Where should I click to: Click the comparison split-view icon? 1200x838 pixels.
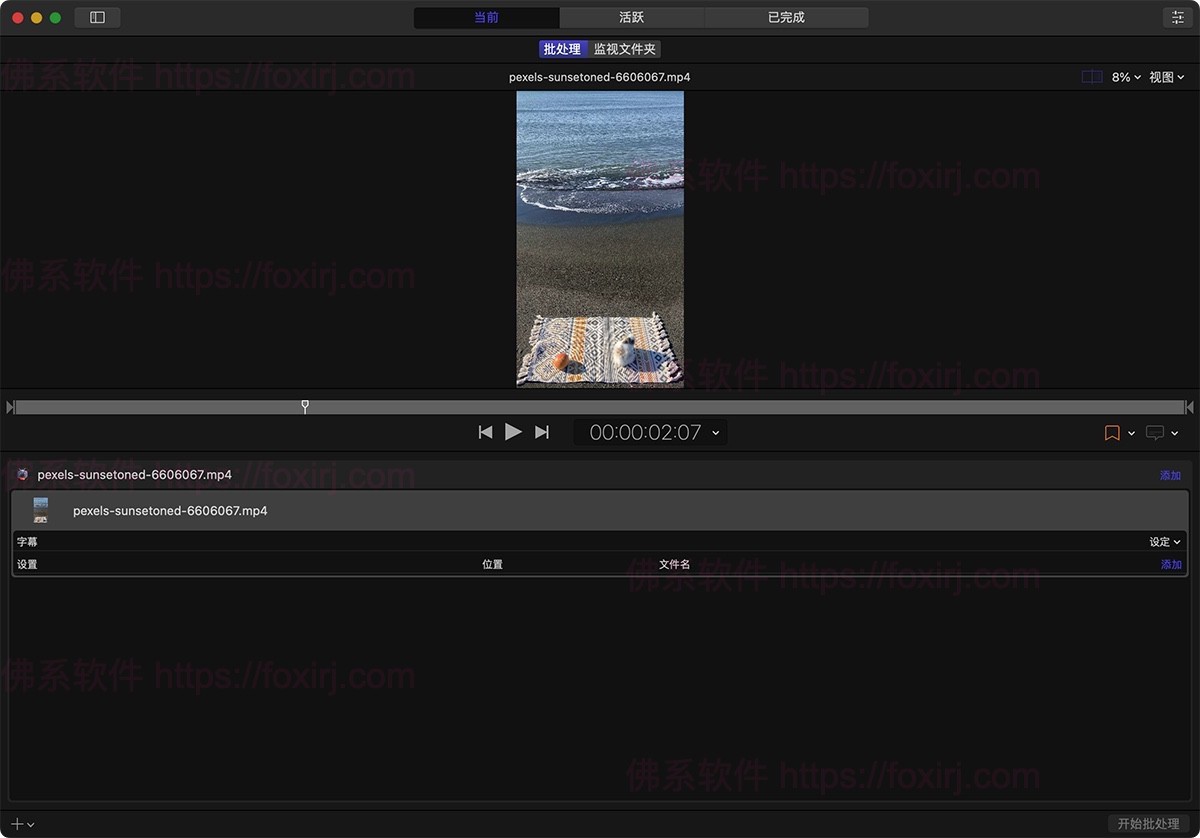1092,77
